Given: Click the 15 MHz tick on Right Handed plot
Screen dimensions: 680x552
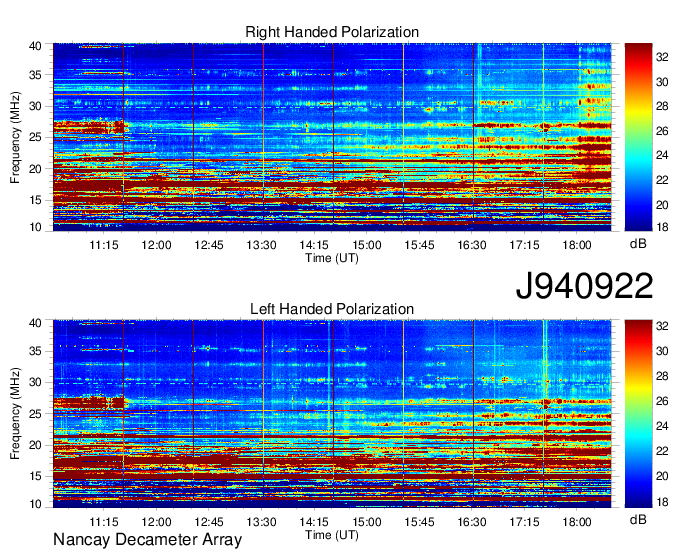Looking at the screenshot, I should [x=35, y=201].
